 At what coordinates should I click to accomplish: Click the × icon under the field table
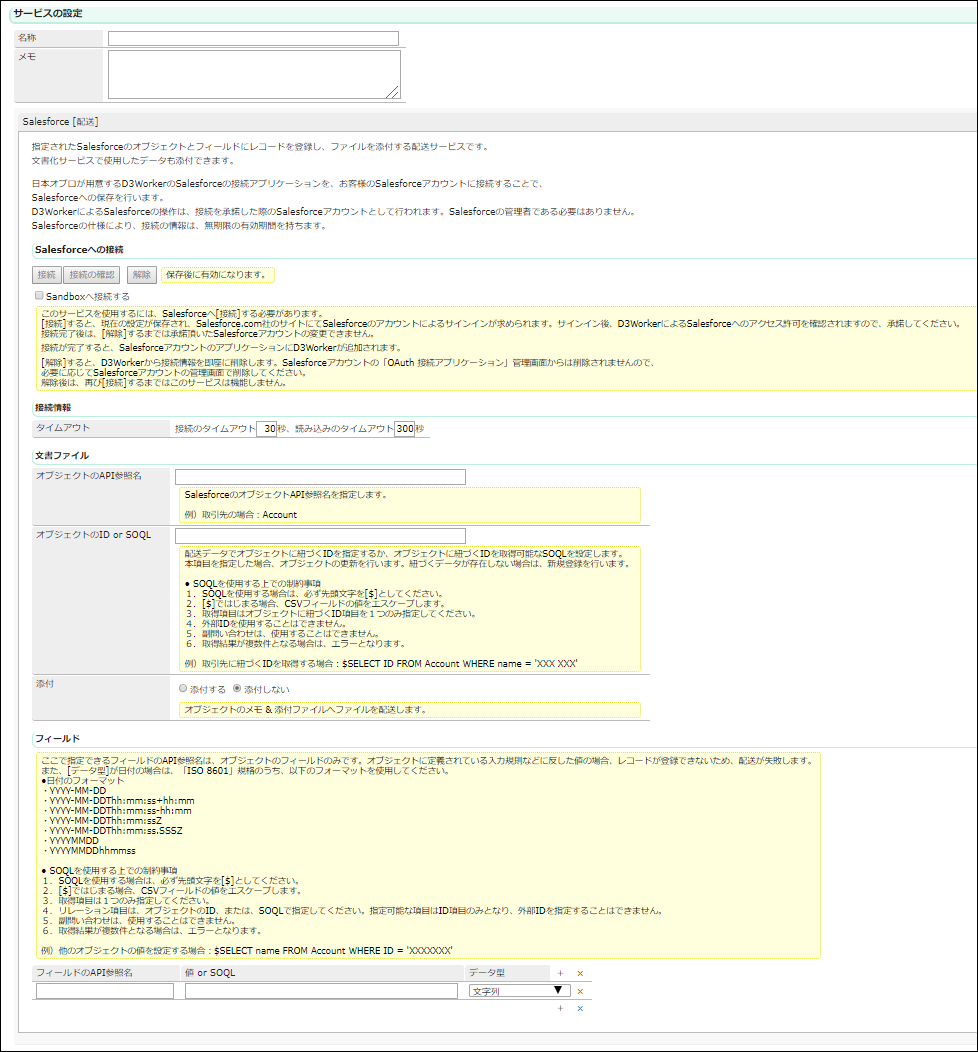tap(580, 1008)
